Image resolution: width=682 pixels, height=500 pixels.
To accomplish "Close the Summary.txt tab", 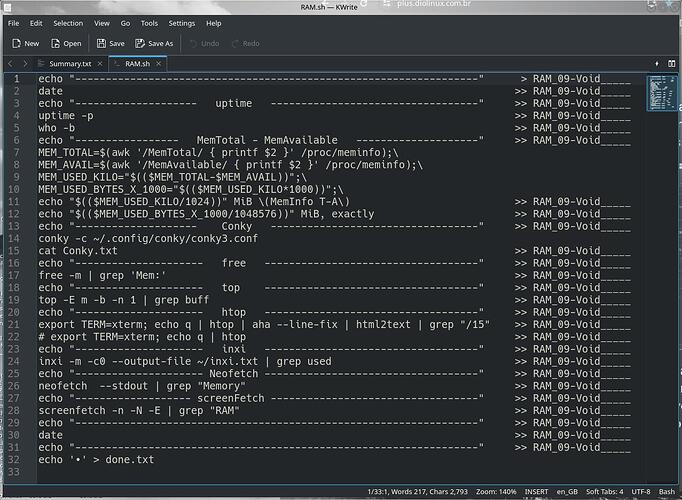I will pos(100,63).
